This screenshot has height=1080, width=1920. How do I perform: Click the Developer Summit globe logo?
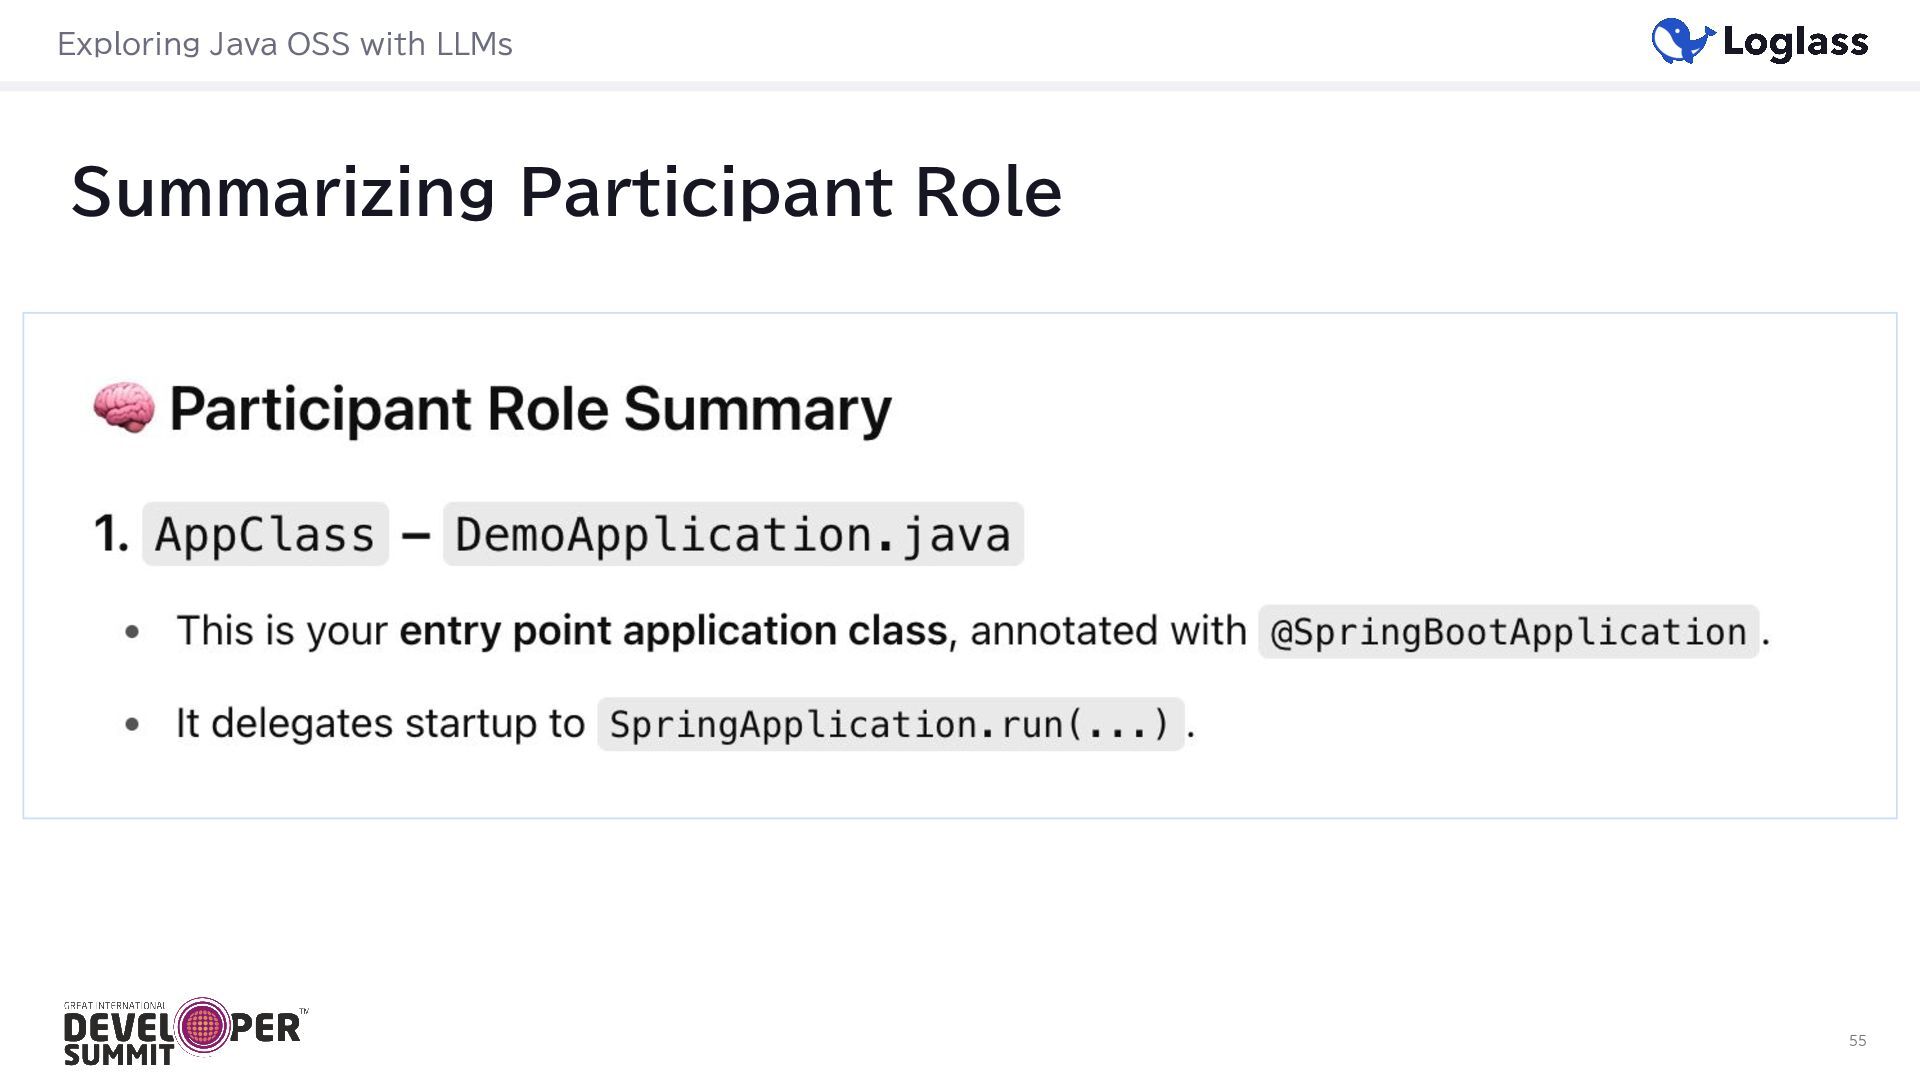point(203,1026)
